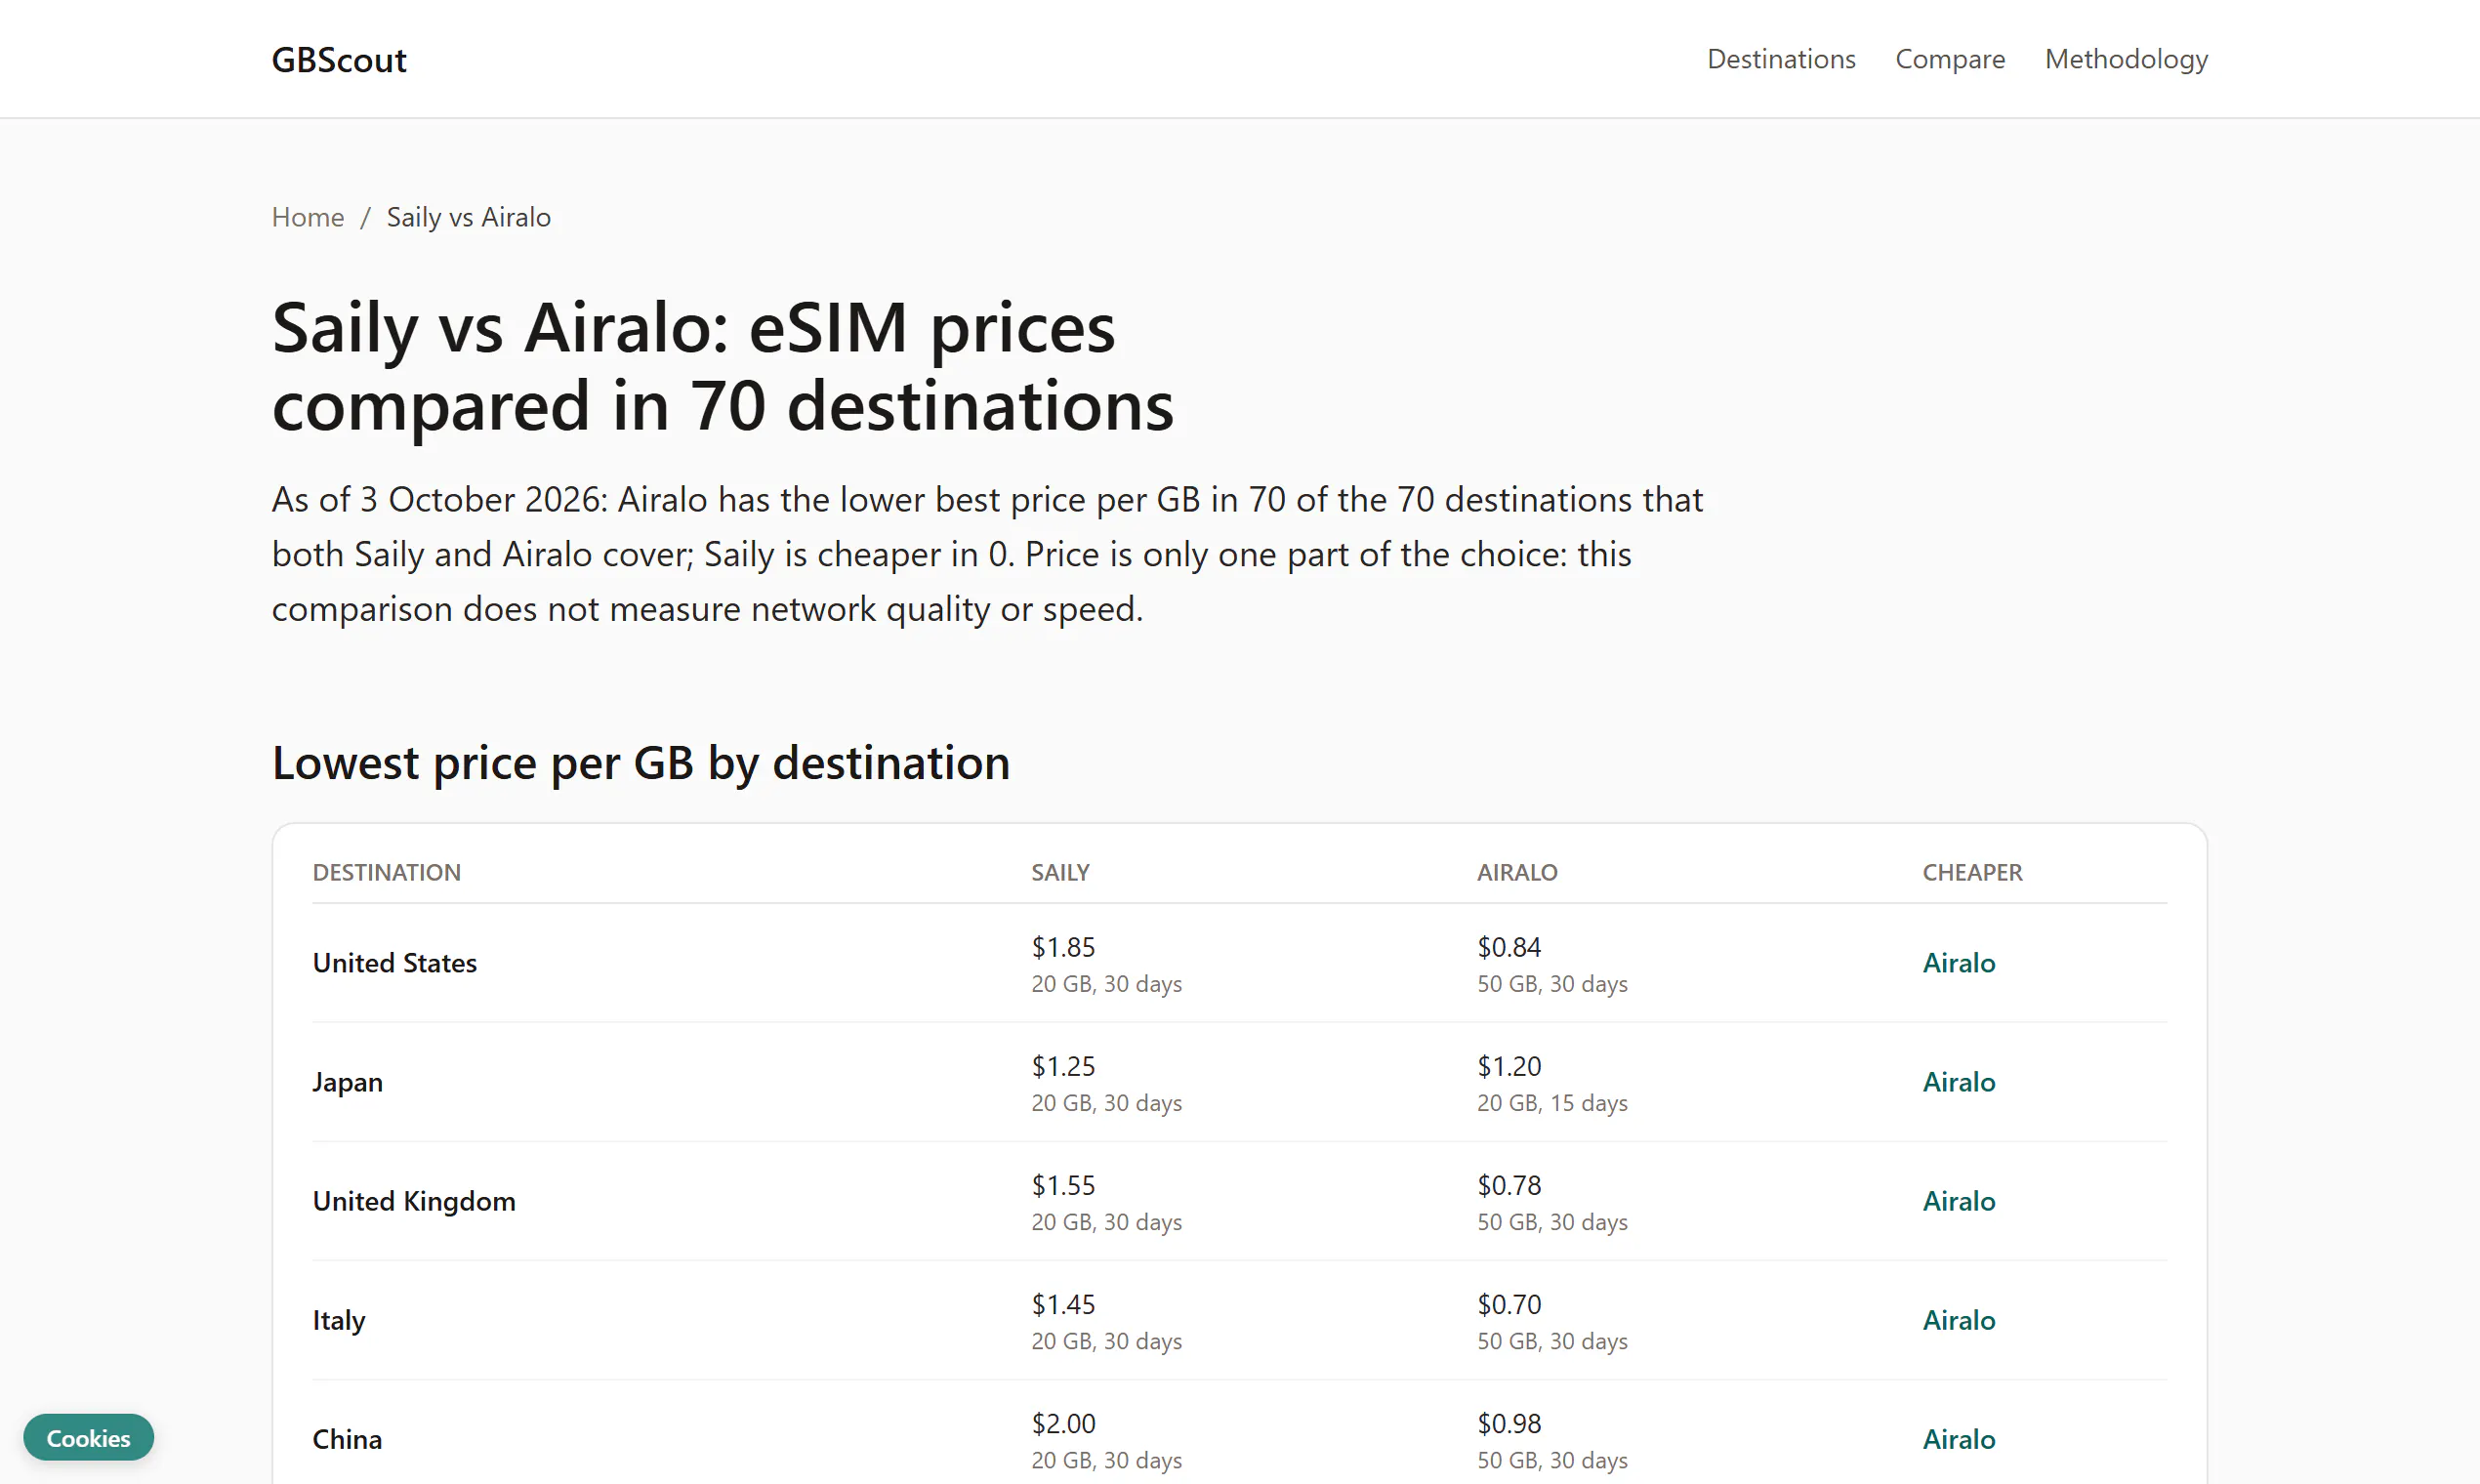Open the Japan destination
Screen dimensions: 2480x1484
click(x=347, y=1082)
